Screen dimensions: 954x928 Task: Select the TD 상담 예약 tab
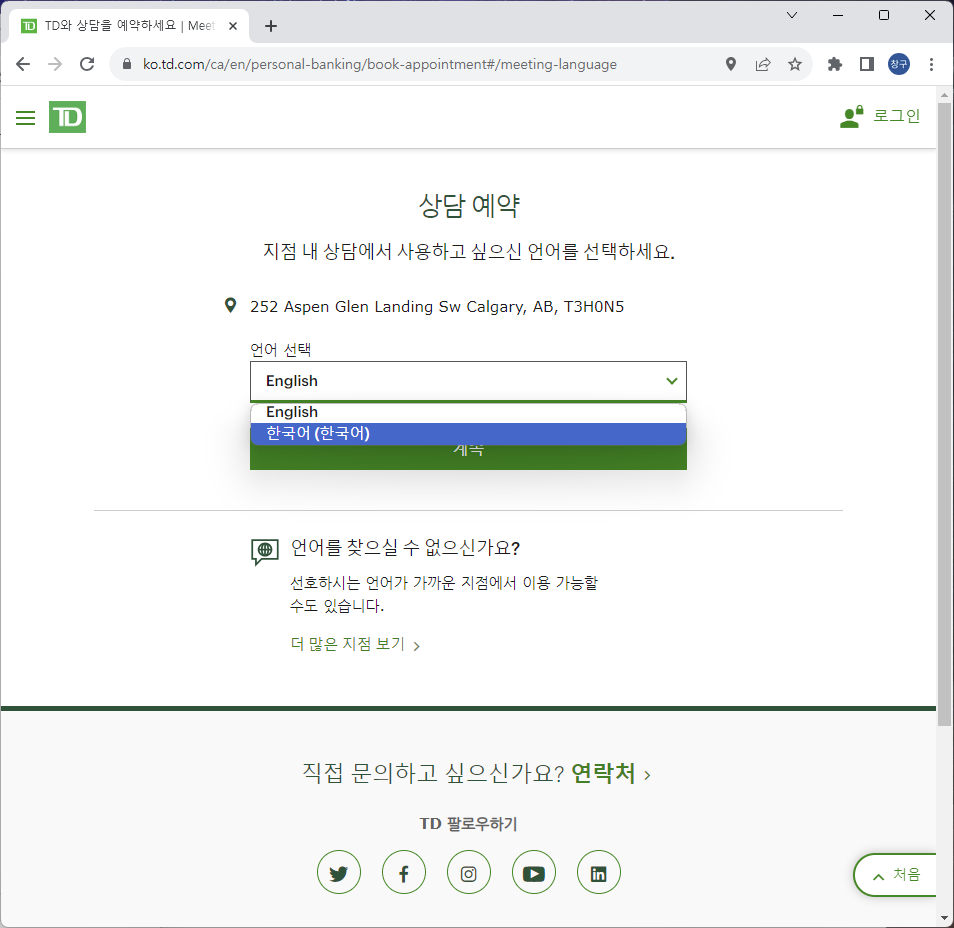129,26
